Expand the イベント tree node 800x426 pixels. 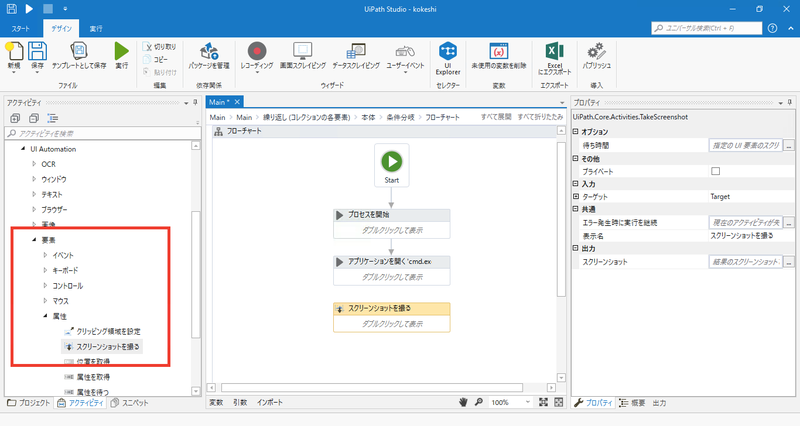[45, 255]
